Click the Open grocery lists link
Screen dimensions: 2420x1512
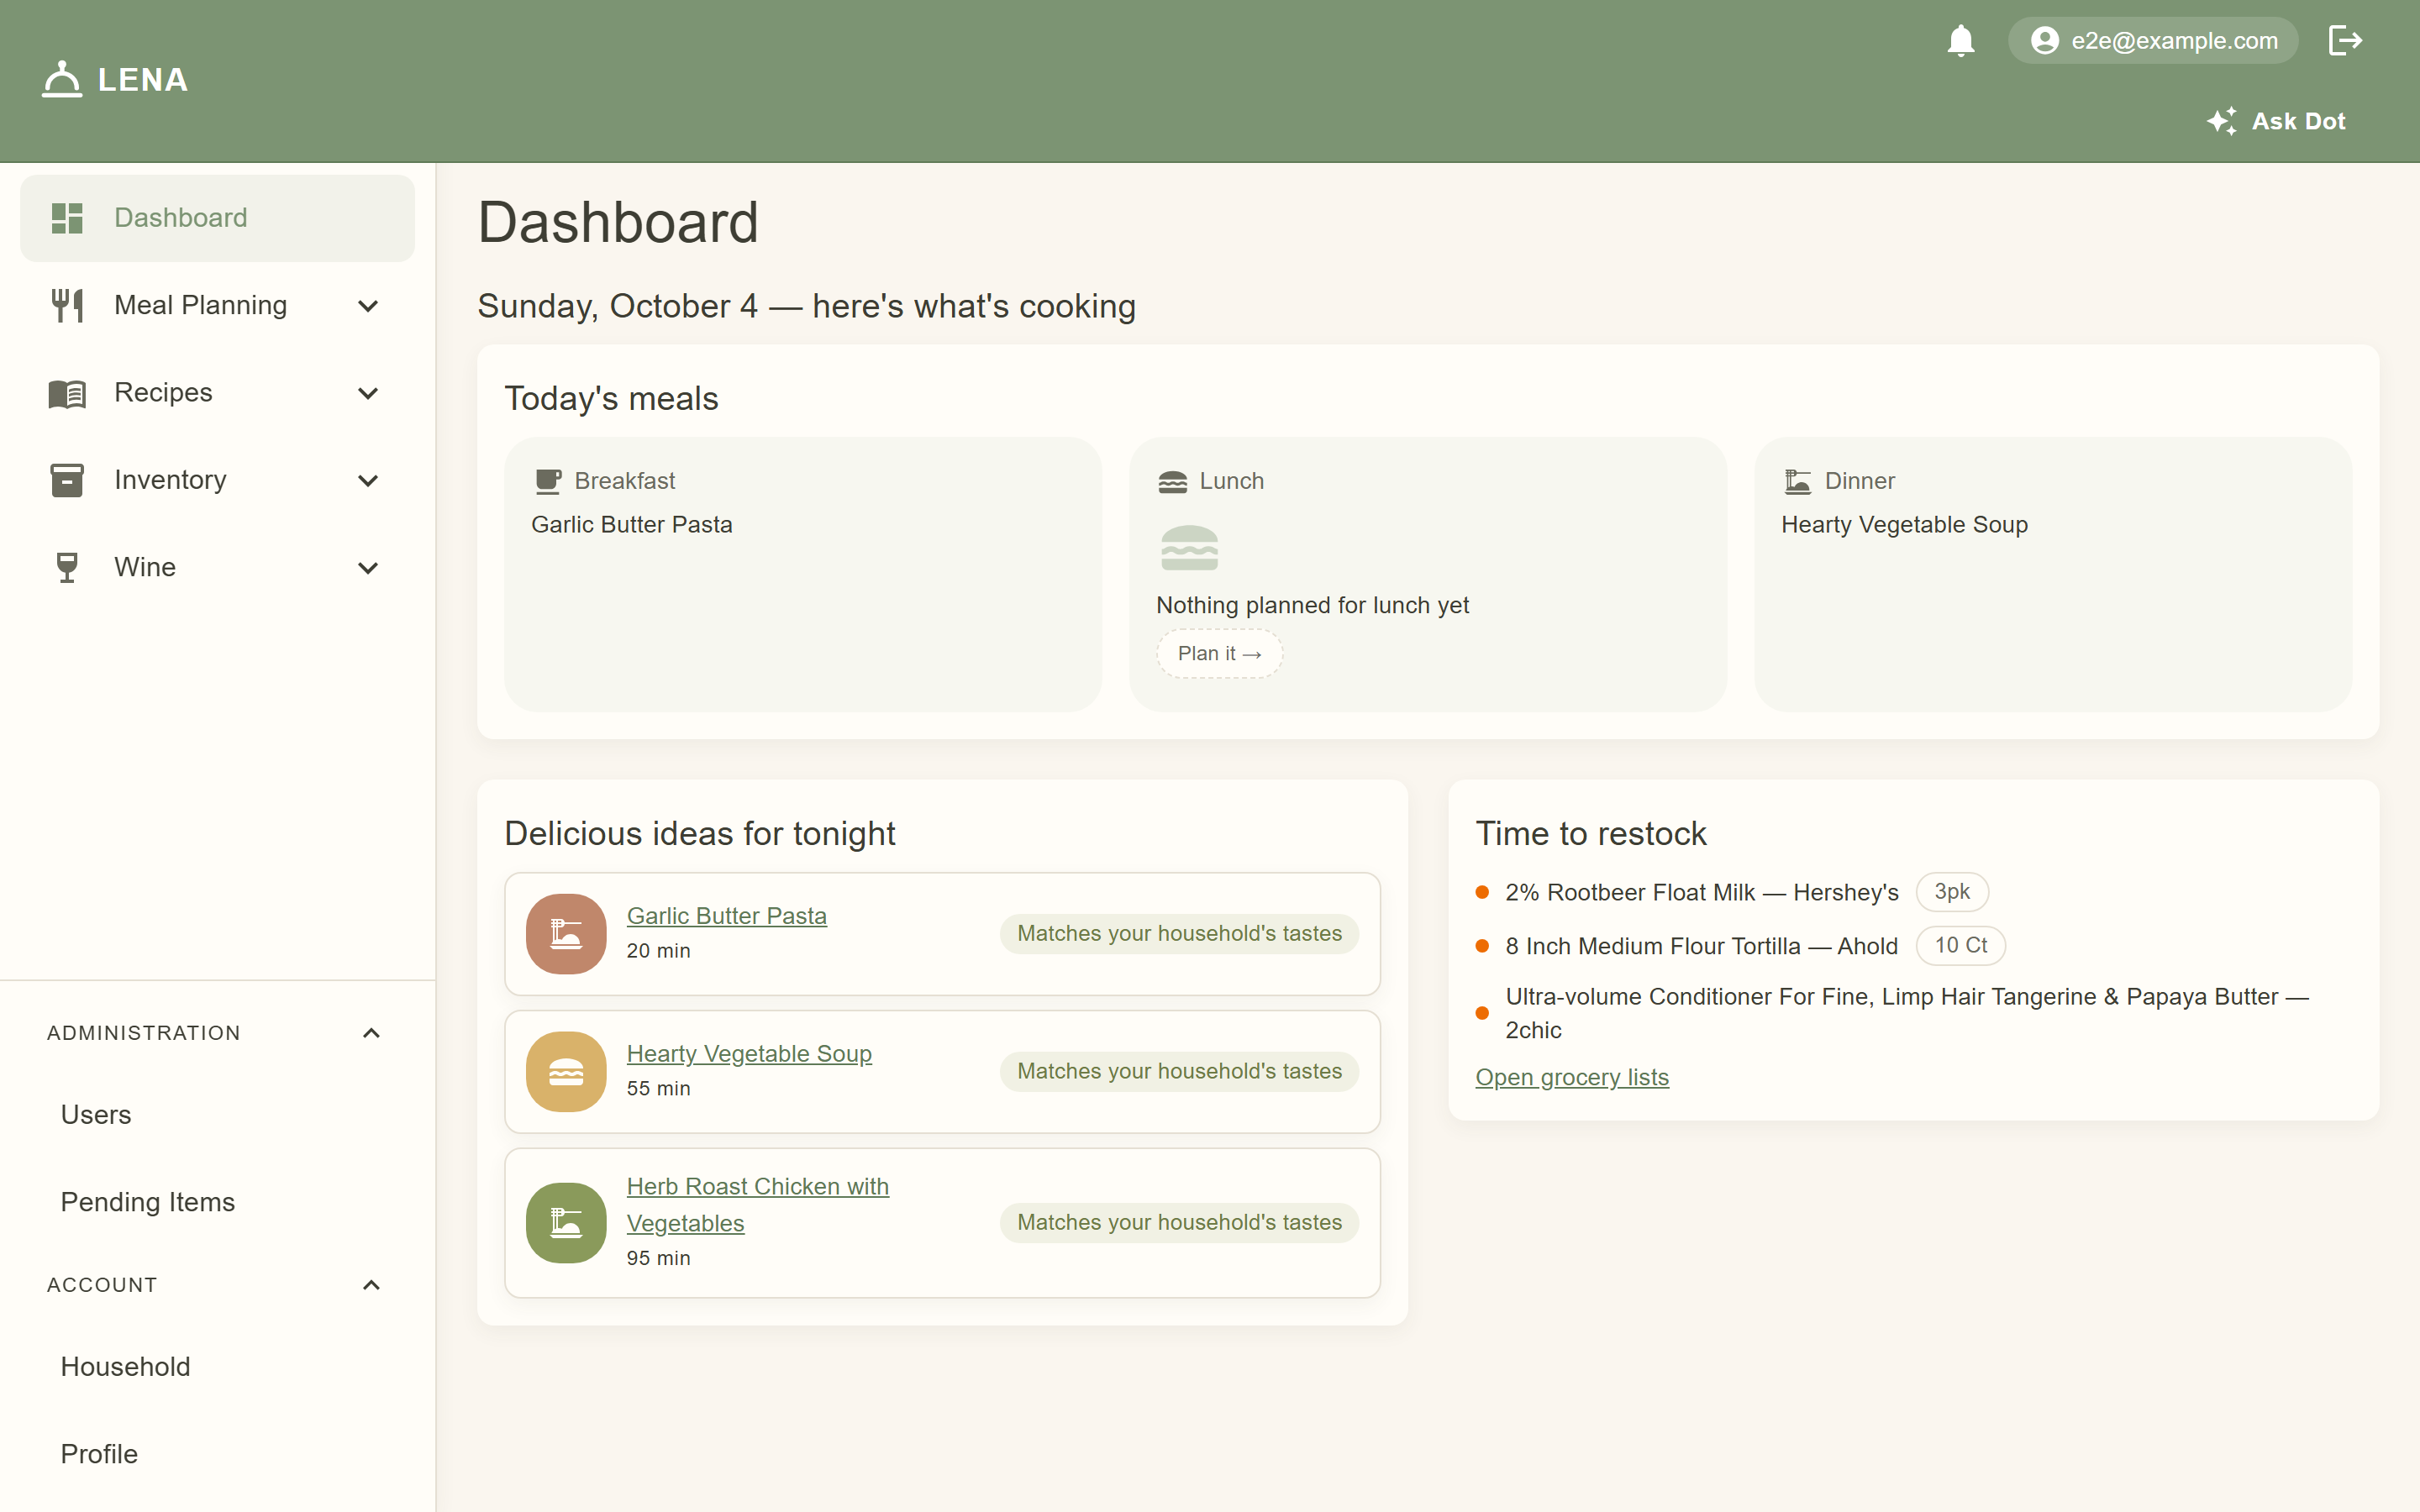tap(1572, 1077)
